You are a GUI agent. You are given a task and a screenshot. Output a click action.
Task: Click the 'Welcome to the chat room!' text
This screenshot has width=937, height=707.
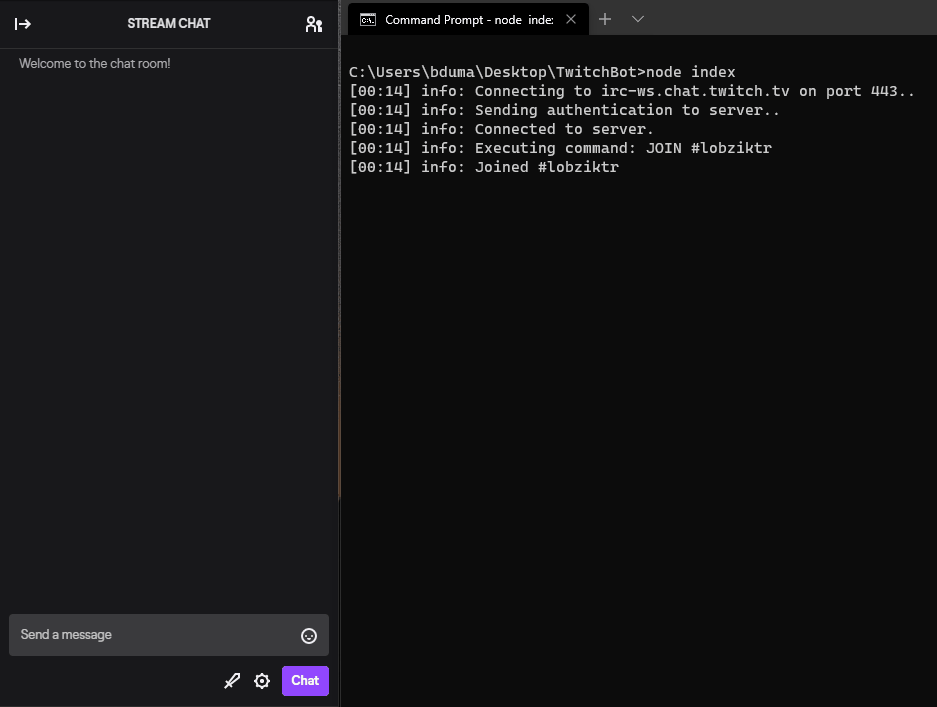tap(94, 63)
